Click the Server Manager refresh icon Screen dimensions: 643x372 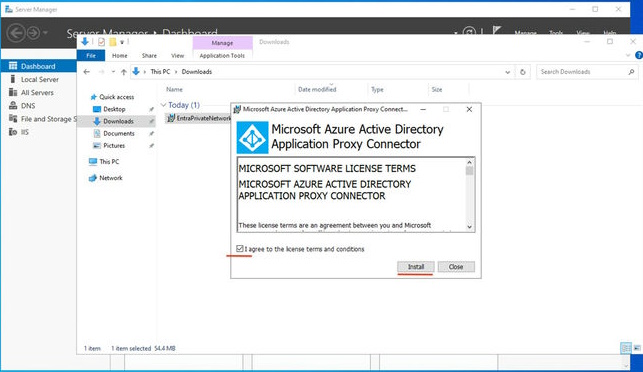(x=469, y=32)
